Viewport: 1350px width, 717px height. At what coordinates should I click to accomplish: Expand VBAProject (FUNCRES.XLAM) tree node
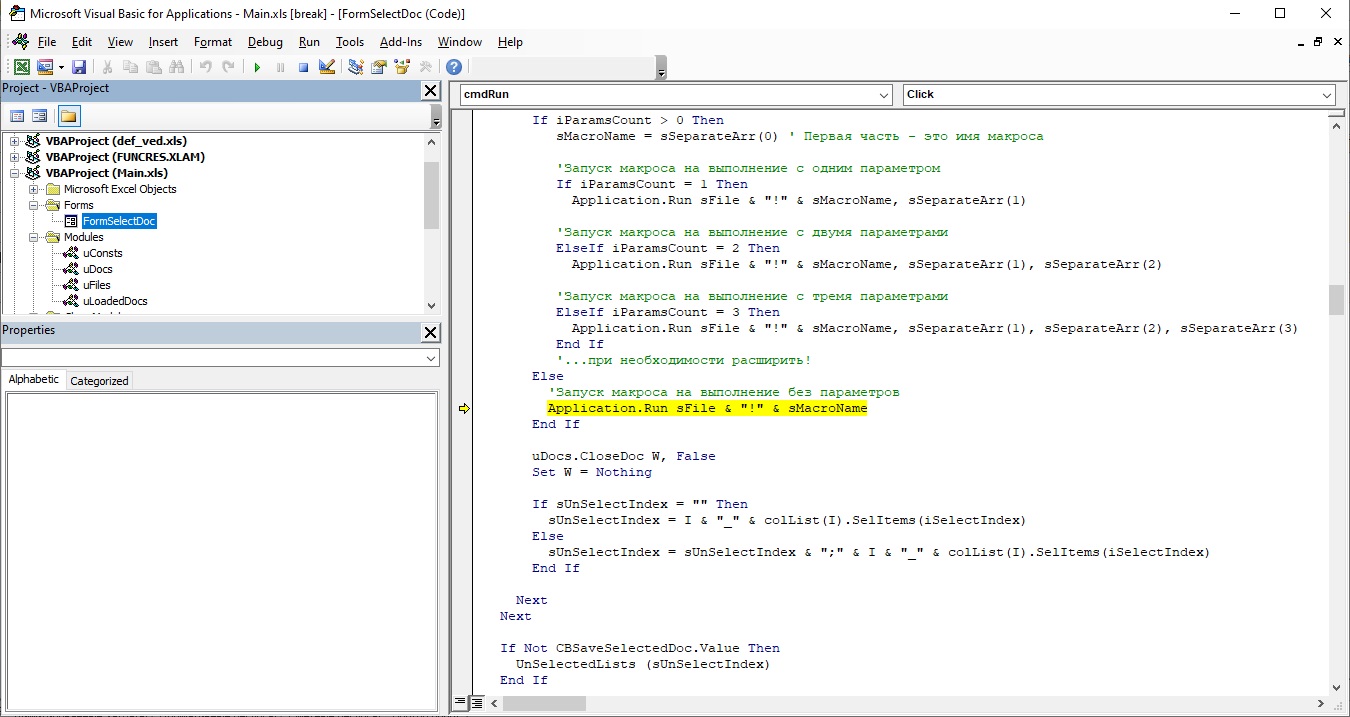[x=14, y=157]
